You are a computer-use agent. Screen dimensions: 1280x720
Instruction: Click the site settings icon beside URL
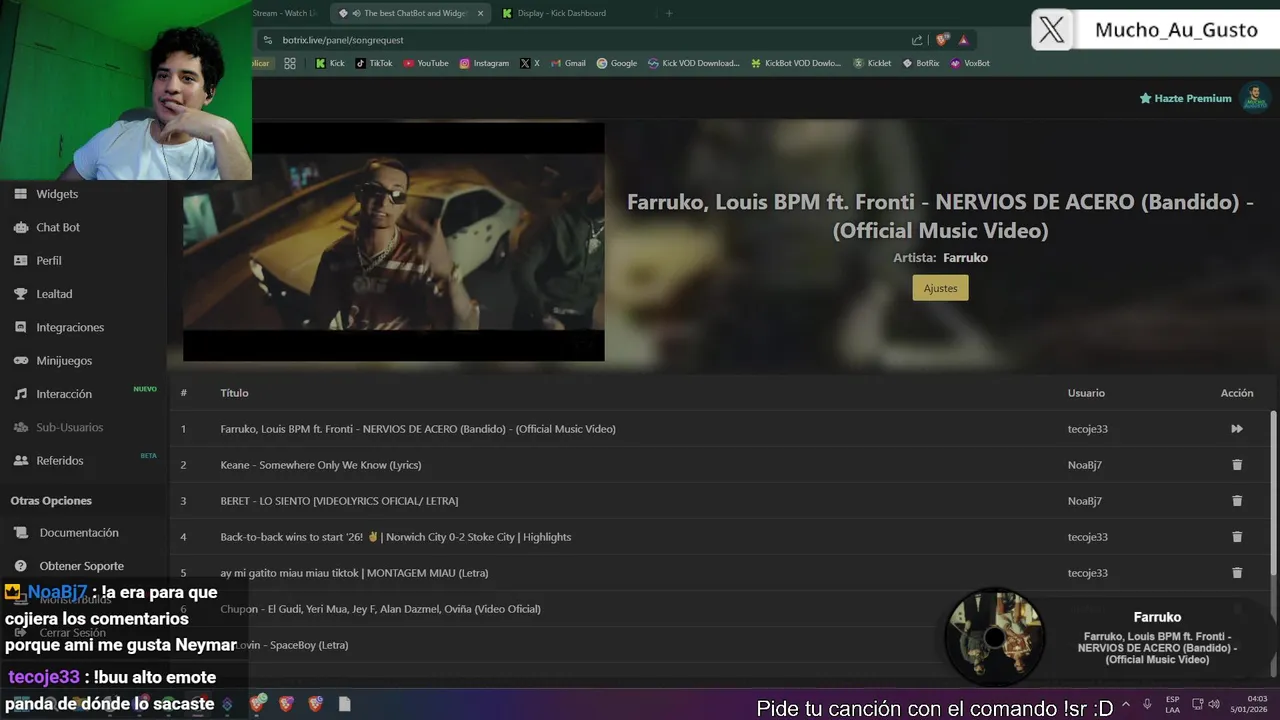point(266,40)
